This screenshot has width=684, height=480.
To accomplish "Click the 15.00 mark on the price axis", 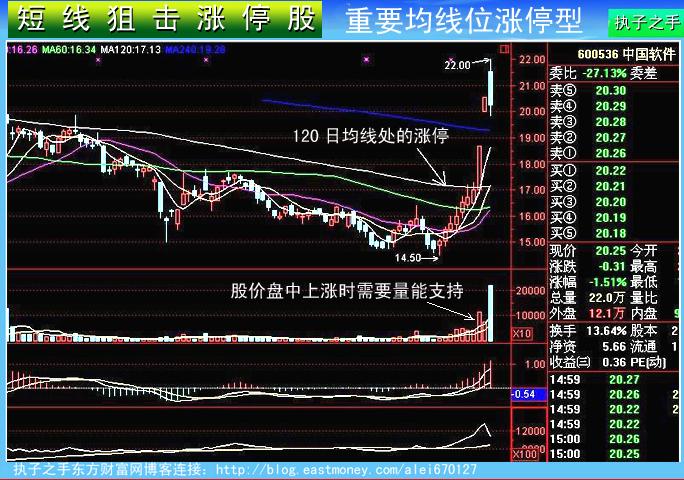I will coord(532,242).
